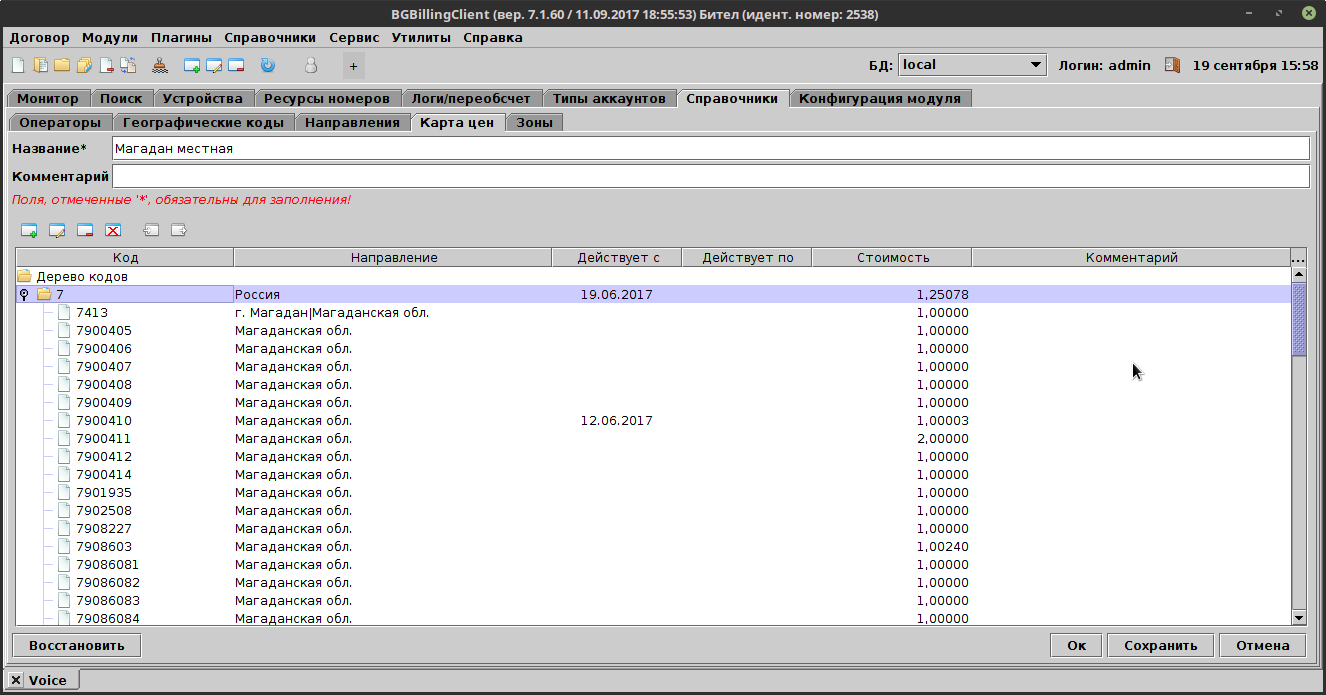Screen dimensions: 1326x695
Task: Edit selected code with the pencil icon
Action: 57,230
